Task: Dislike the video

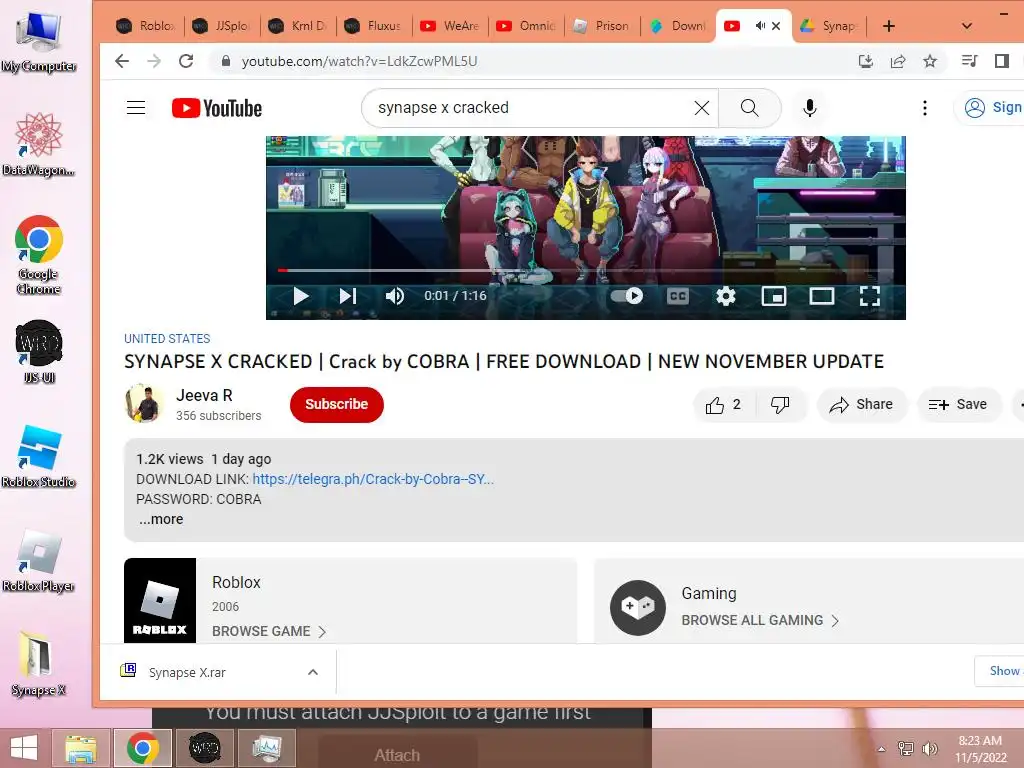Action: [780, 405]
